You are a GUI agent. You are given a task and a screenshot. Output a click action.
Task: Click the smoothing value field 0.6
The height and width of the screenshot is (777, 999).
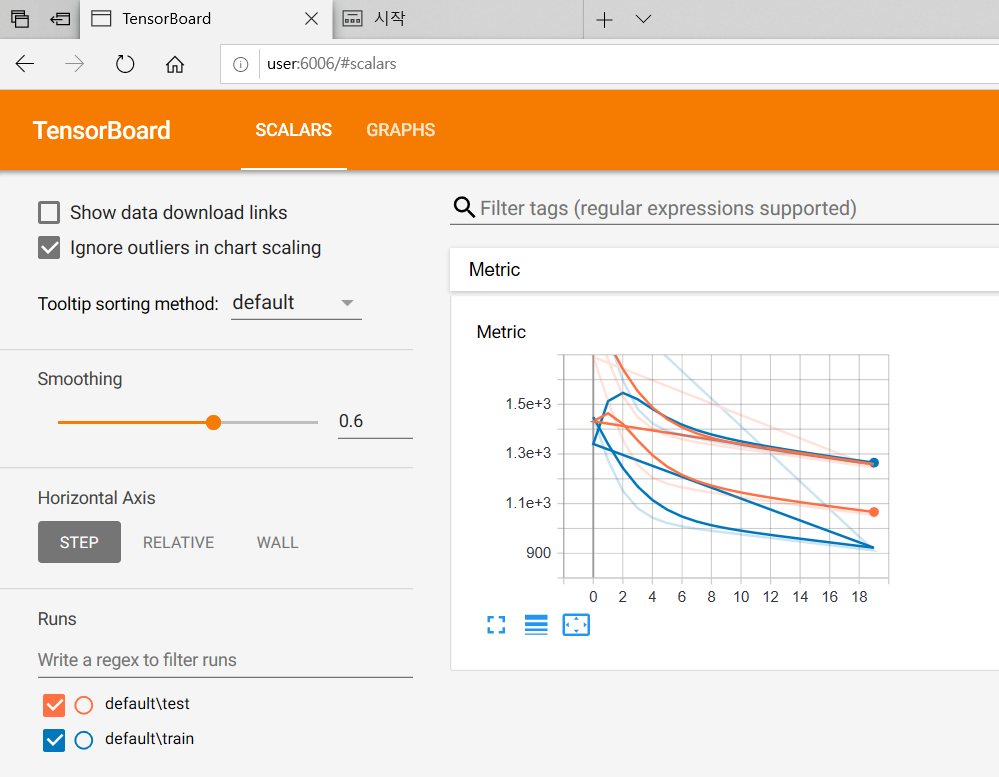coord(375,421)
